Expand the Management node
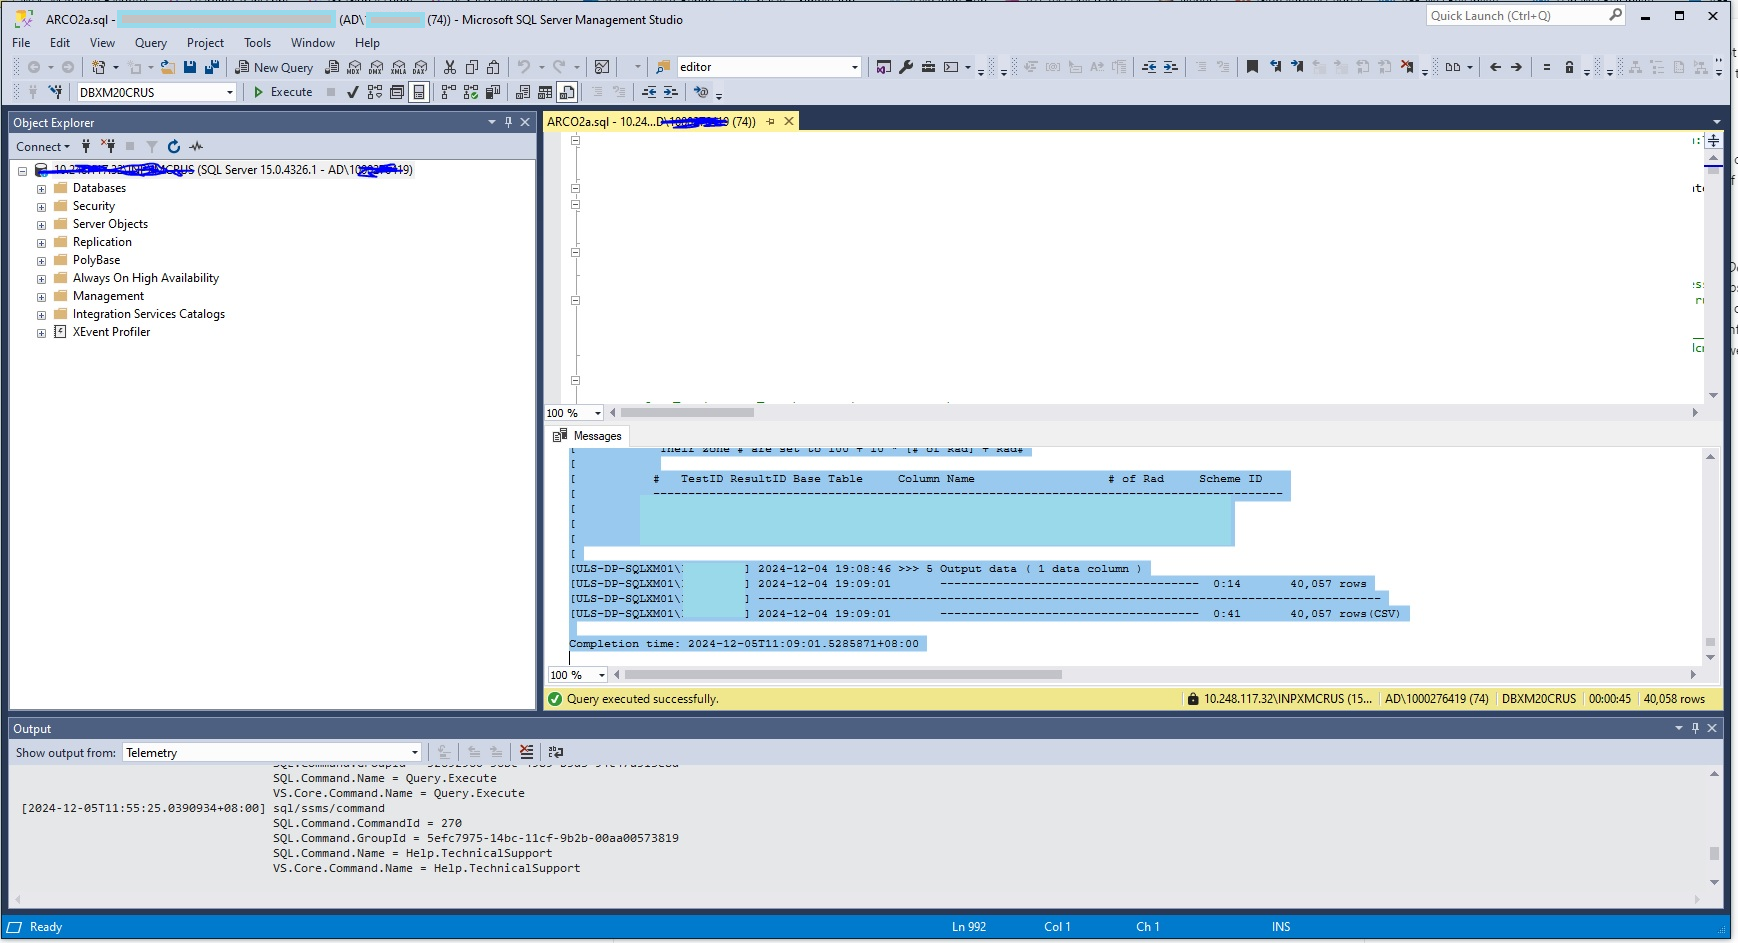Viewport: 1738px width, 943px height. pyautogui.click(x=41, y=297)
